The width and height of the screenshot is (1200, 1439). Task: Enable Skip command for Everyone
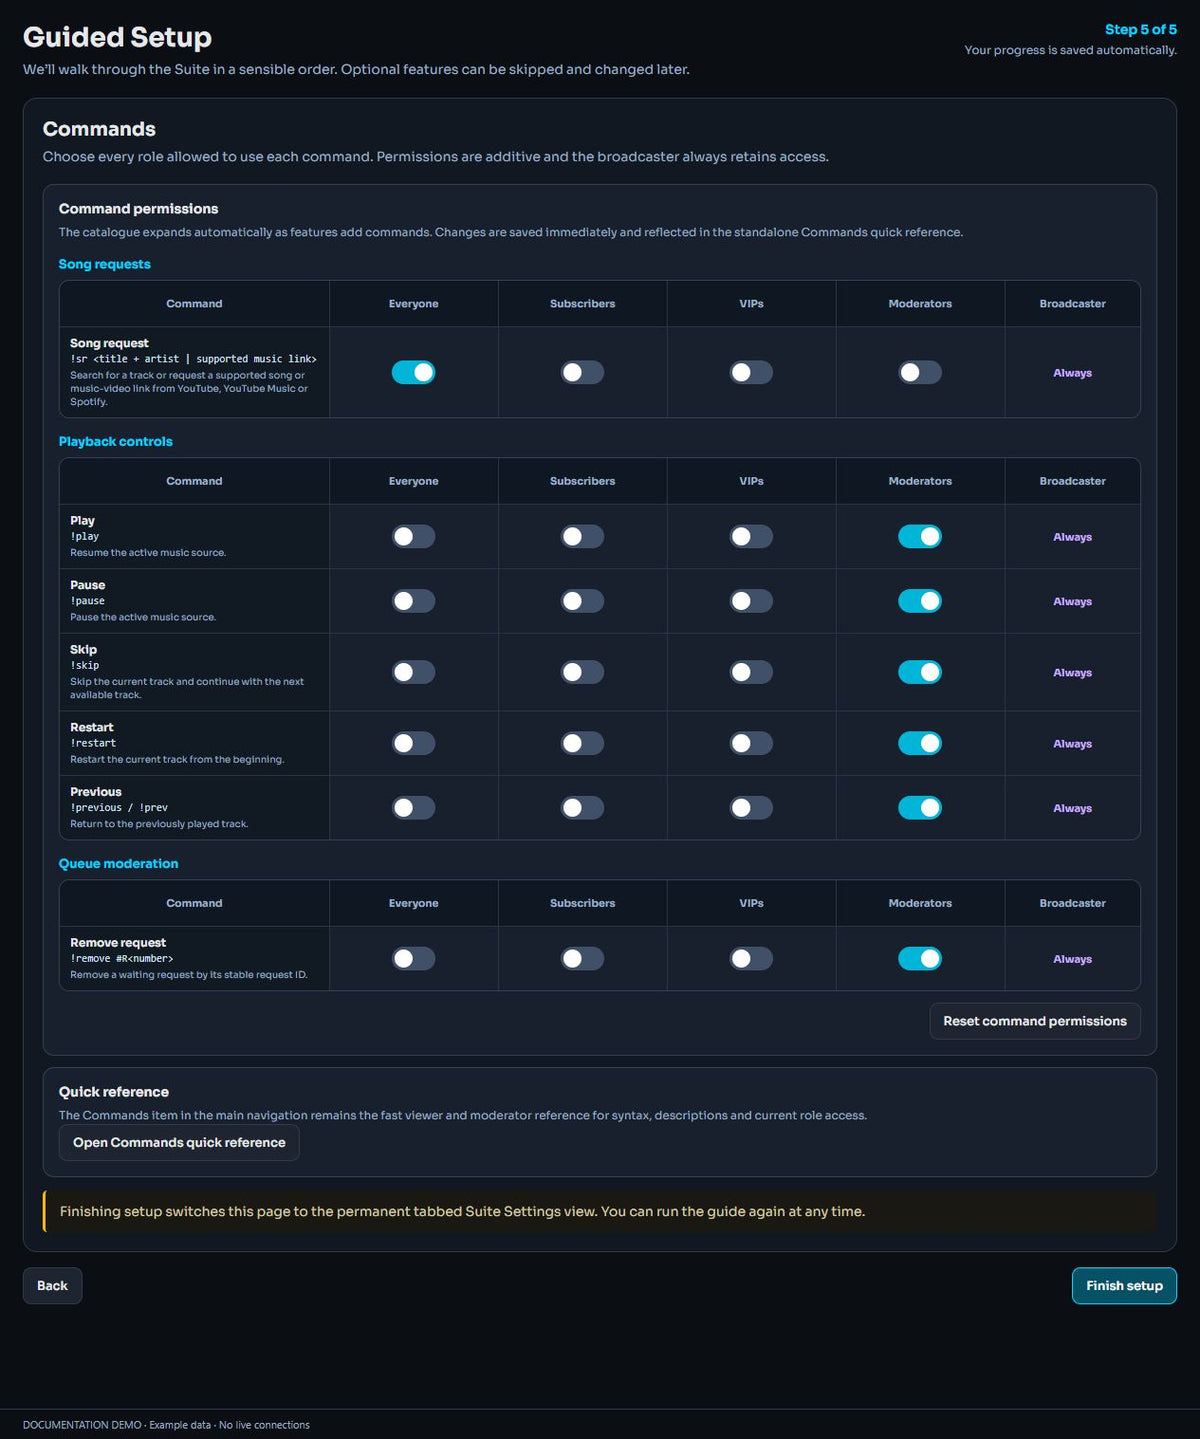coord(413,672)
